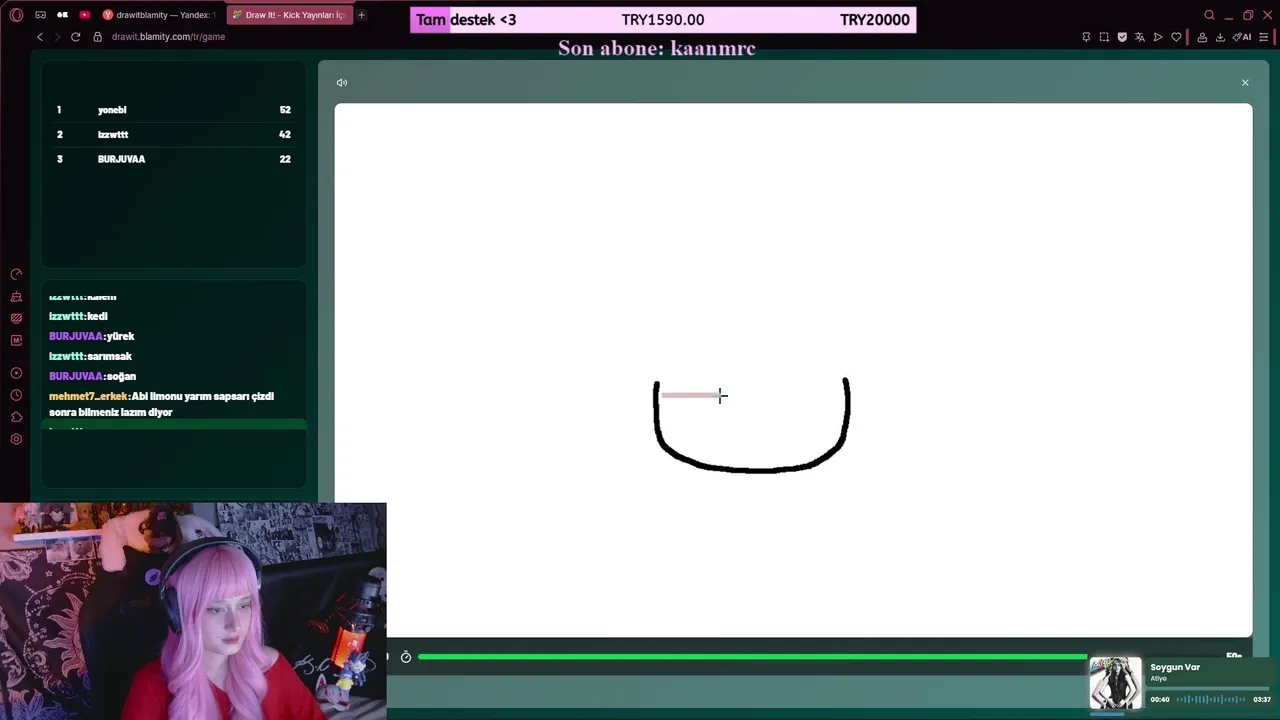Click the pin icon in address bar

pyautogui.click(x=1086, y=37)
